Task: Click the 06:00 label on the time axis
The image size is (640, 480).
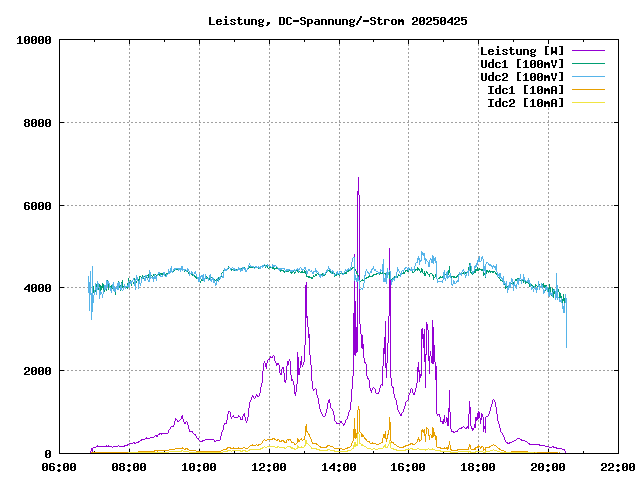Action: [x=60, y=467]
